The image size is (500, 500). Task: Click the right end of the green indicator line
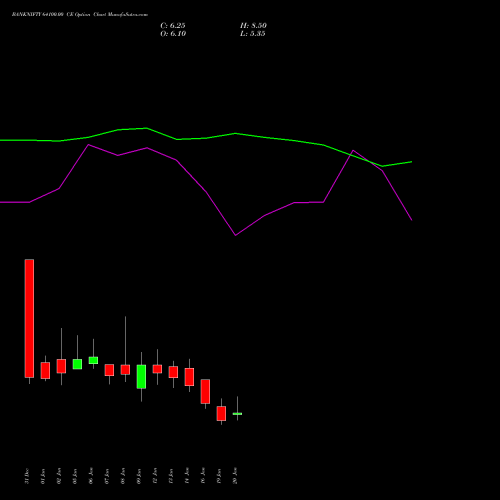tap(411, 162)
